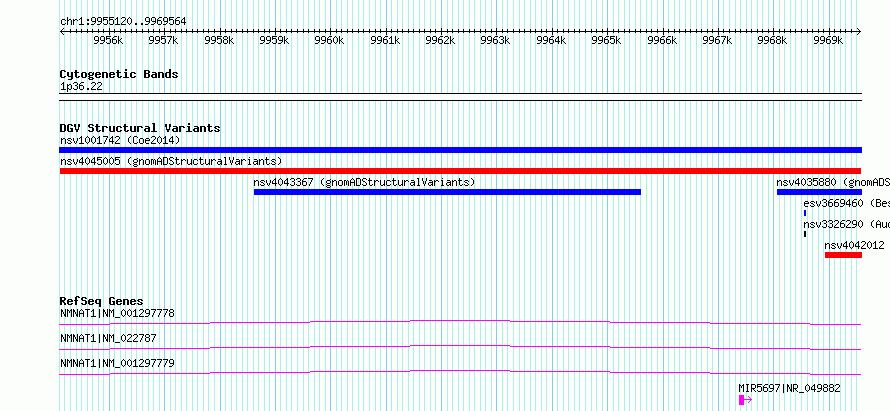Select the 9960k ruler position
Screen dimensions: 890x411
(330, 40)
